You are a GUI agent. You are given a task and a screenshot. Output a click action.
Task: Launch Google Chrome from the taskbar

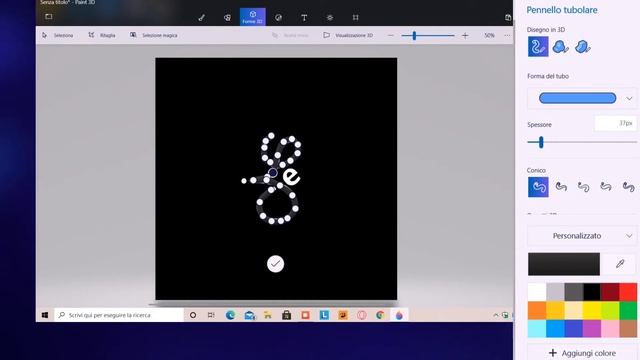[x=380, y=315]
